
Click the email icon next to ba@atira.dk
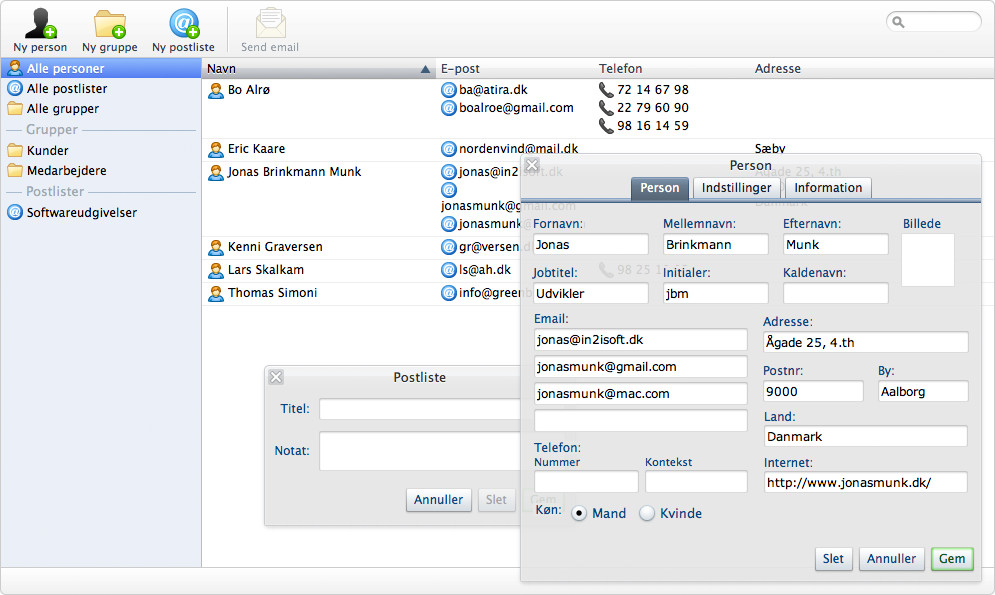[x=449, y=90]
